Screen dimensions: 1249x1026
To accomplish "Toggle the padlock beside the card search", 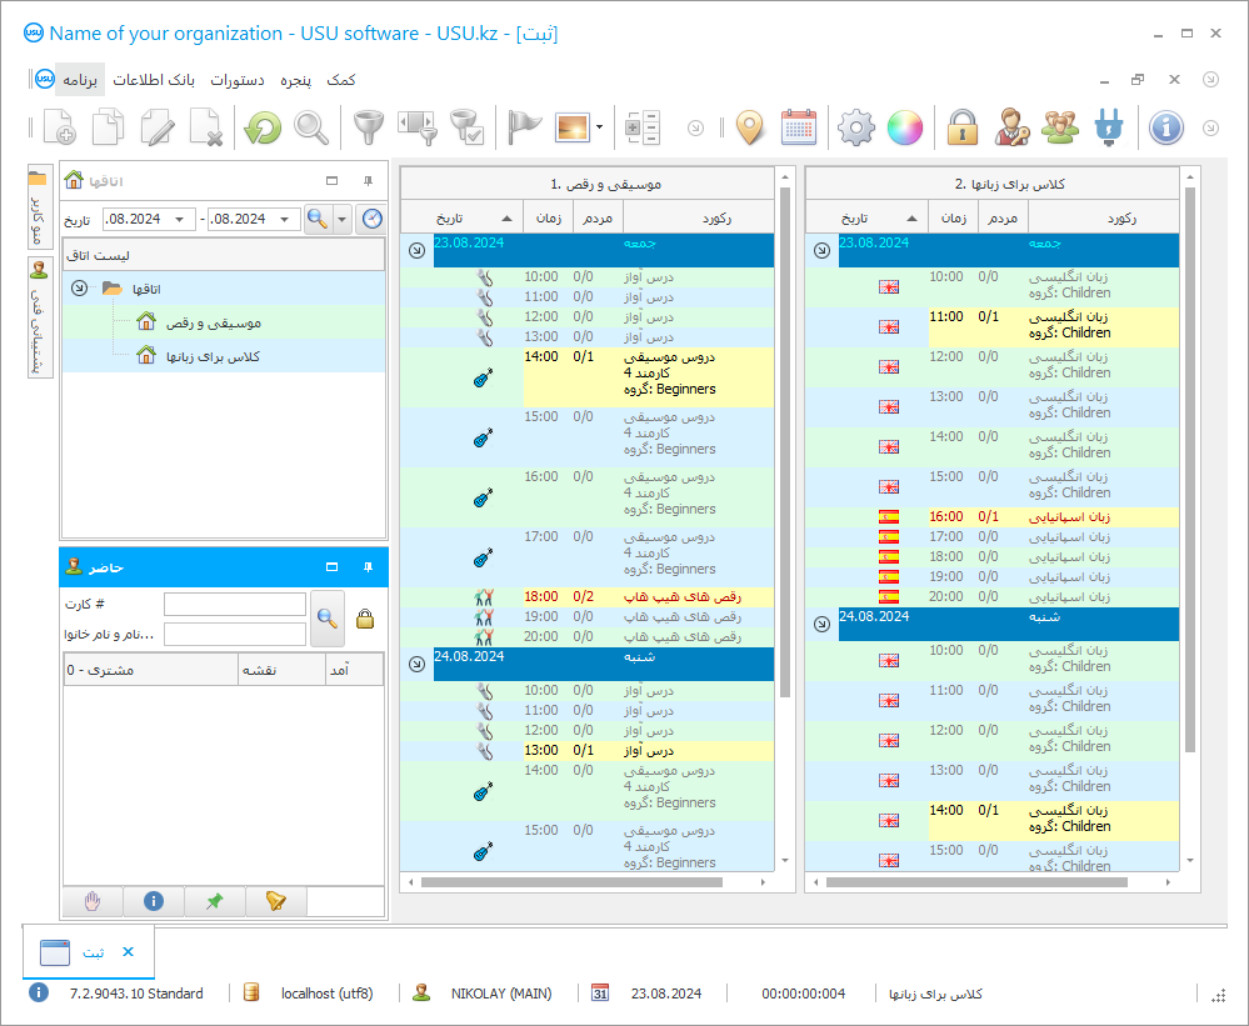I will click(x=365, y=619).
